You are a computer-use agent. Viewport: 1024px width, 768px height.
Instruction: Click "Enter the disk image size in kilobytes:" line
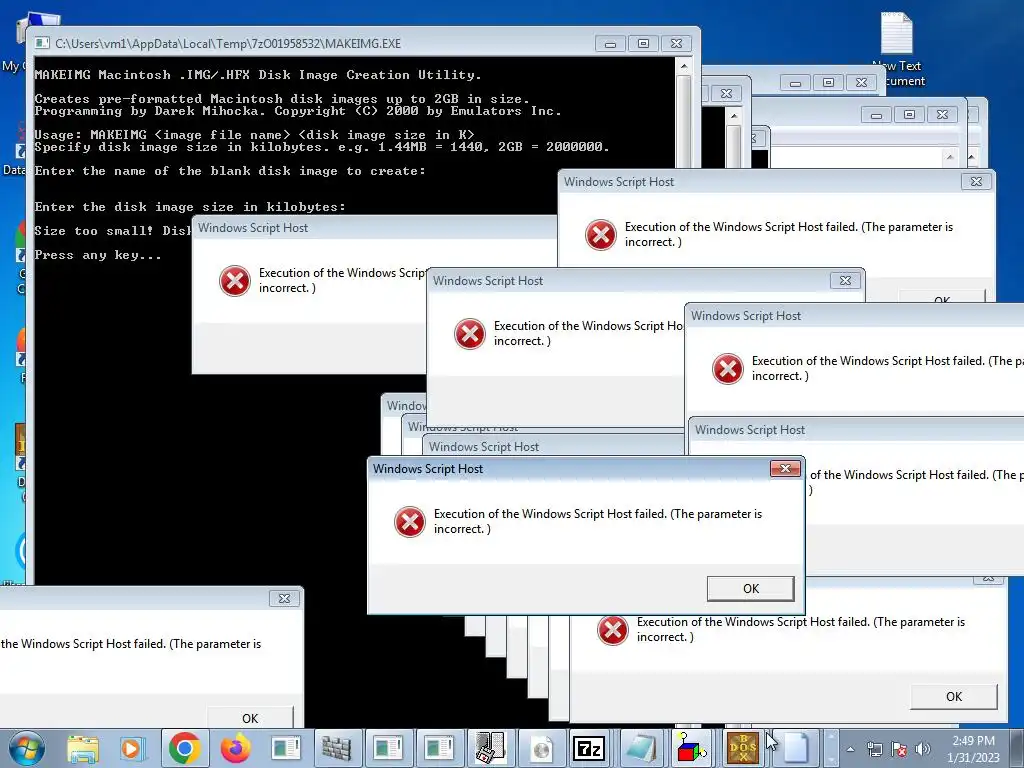coord(190,207)
